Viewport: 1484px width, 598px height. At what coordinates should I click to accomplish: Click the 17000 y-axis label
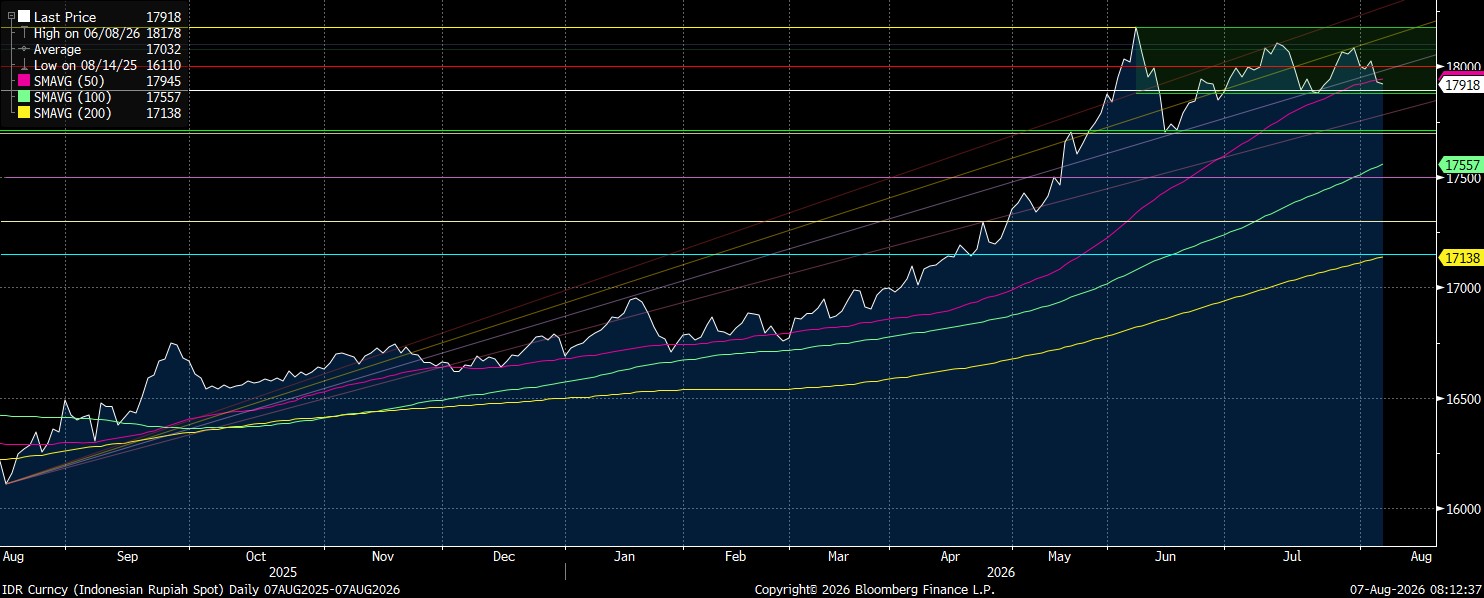click(x=1461, y=288)
